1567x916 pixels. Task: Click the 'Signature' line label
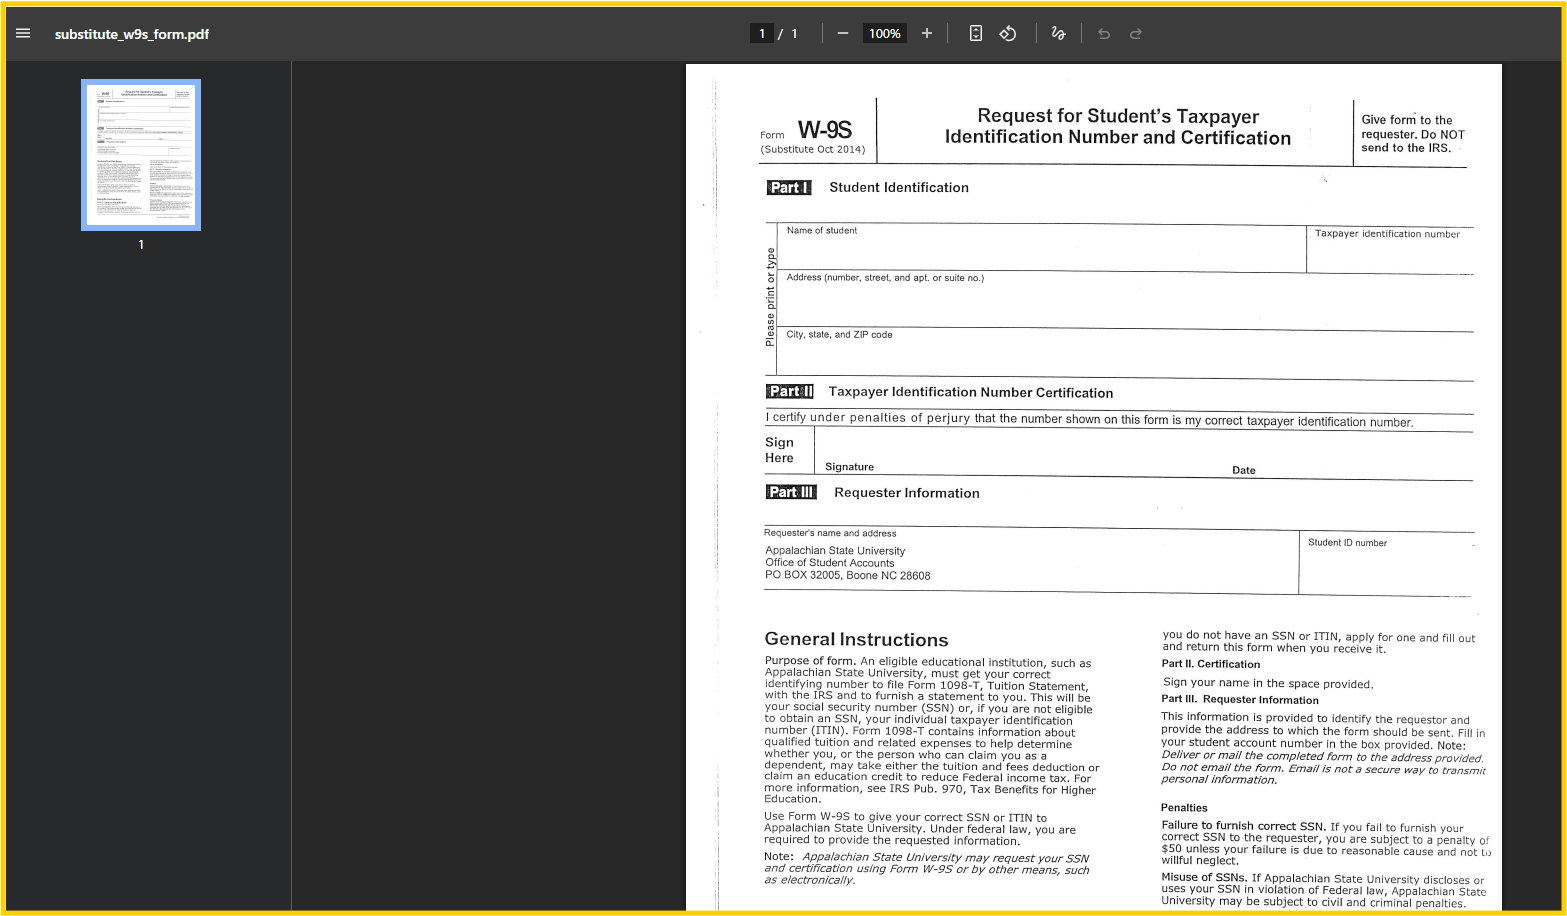[849, 467]
